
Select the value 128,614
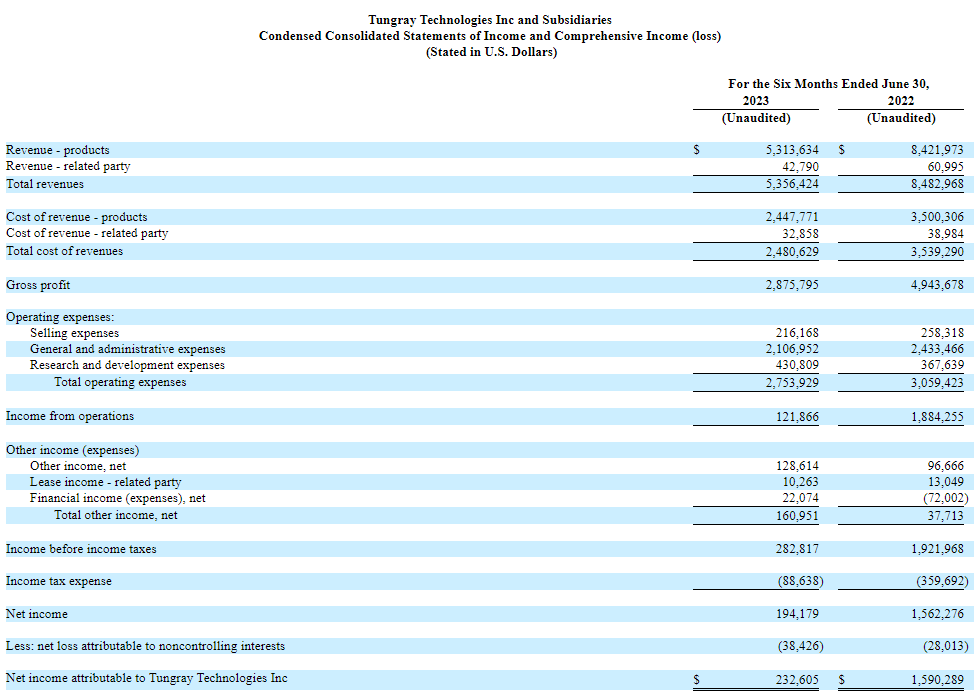pos(797,466)
